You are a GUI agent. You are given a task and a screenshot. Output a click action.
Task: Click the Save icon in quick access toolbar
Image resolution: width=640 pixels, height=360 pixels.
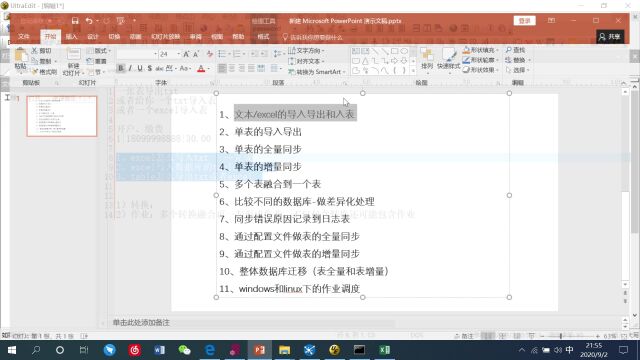pos(75,21)
